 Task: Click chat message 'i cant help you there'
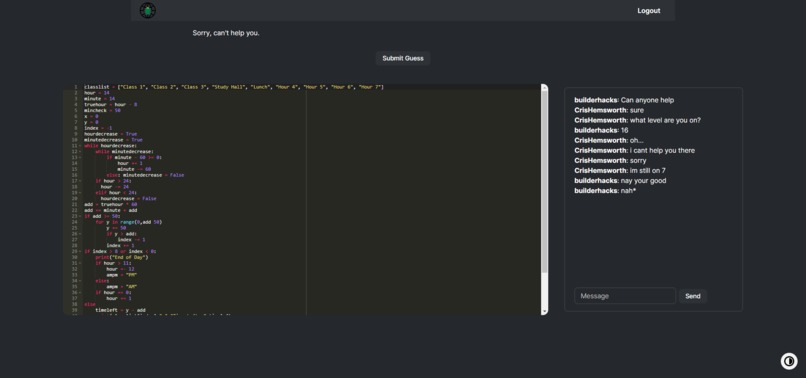(x=663, y=151)
